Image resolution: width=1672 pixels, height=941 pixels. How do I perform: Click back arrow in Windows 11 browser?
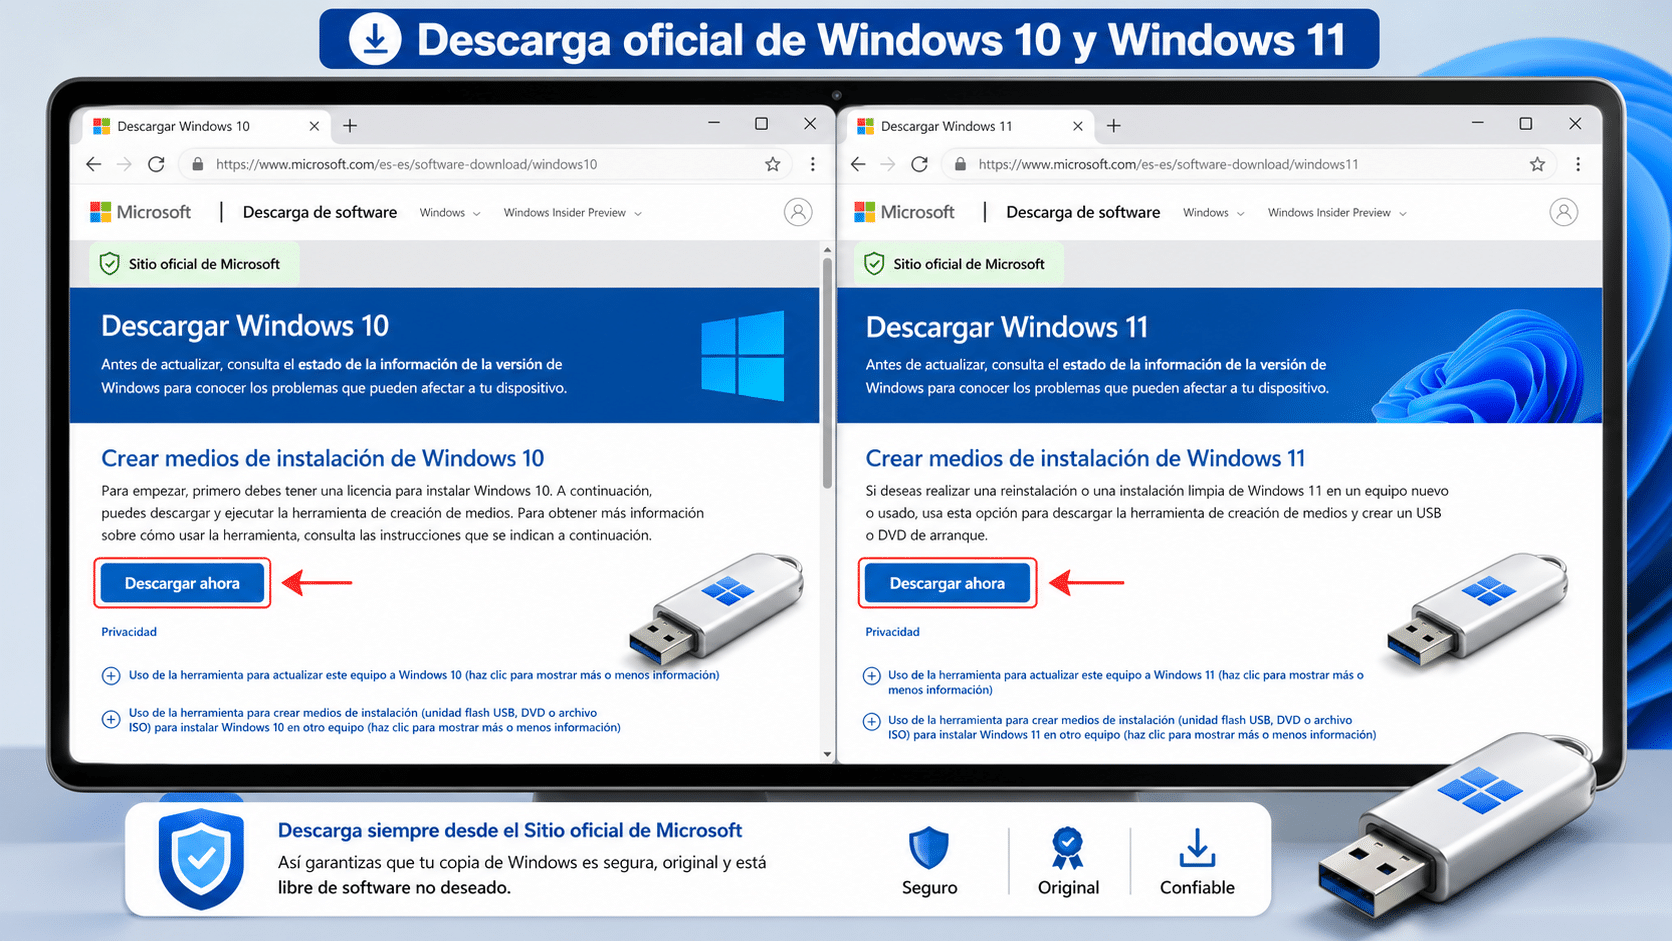[x=858, y=164]
